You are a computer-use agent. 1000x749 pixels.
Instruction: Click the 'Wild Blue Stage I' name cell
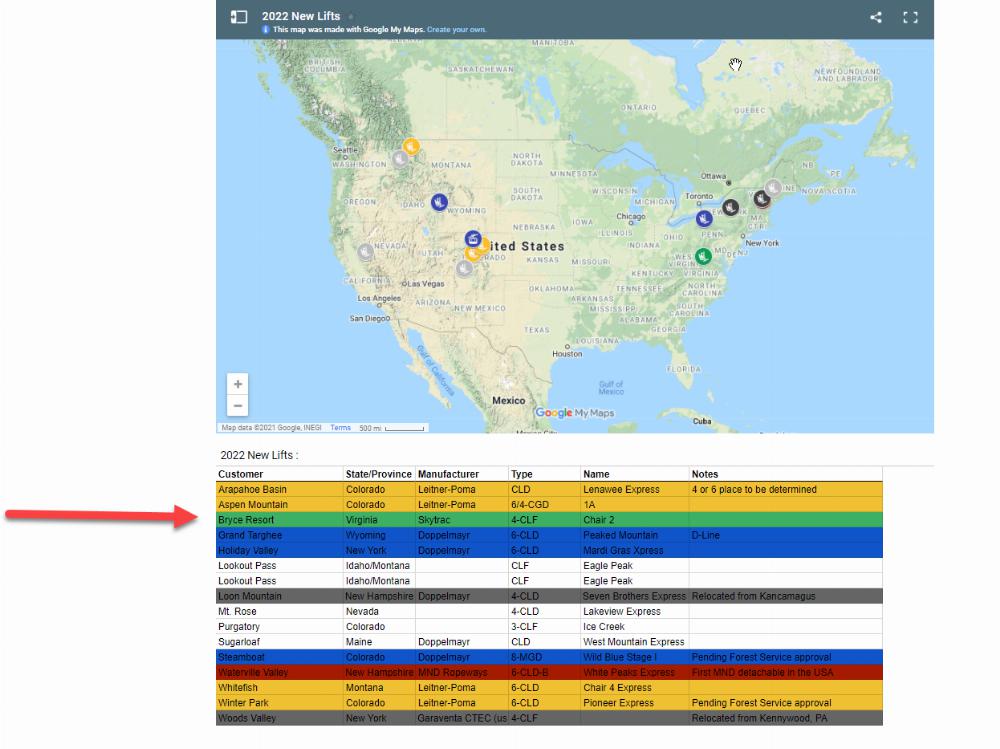pos(635,657)
